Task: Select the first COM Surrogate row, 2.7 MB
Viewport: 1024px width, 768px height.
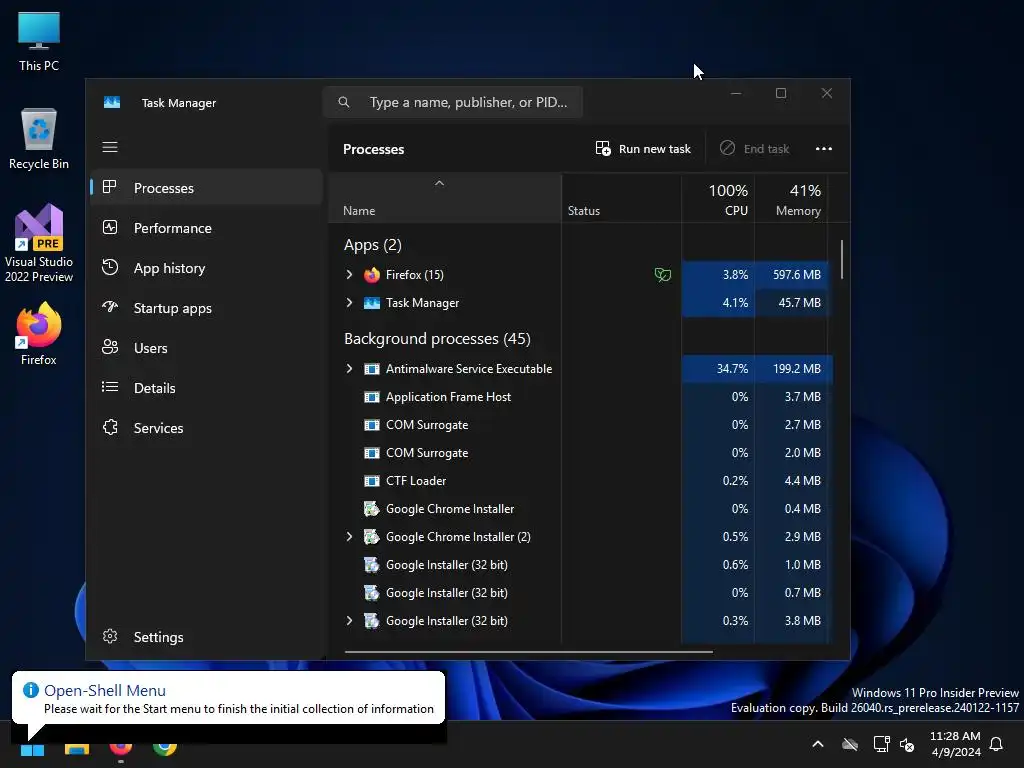Action: pos(581,425)
